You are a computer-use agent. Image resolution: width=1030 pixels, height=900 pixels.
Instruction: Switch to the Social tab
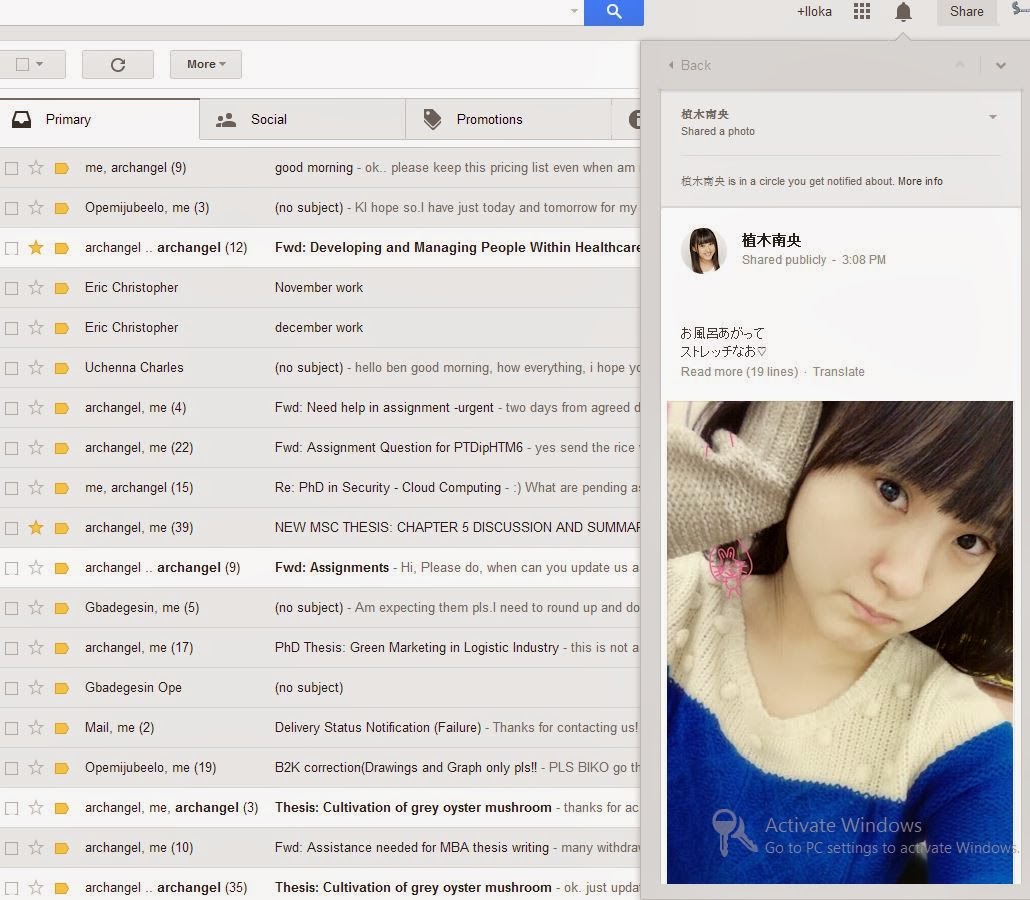click(x=303, y=120)
